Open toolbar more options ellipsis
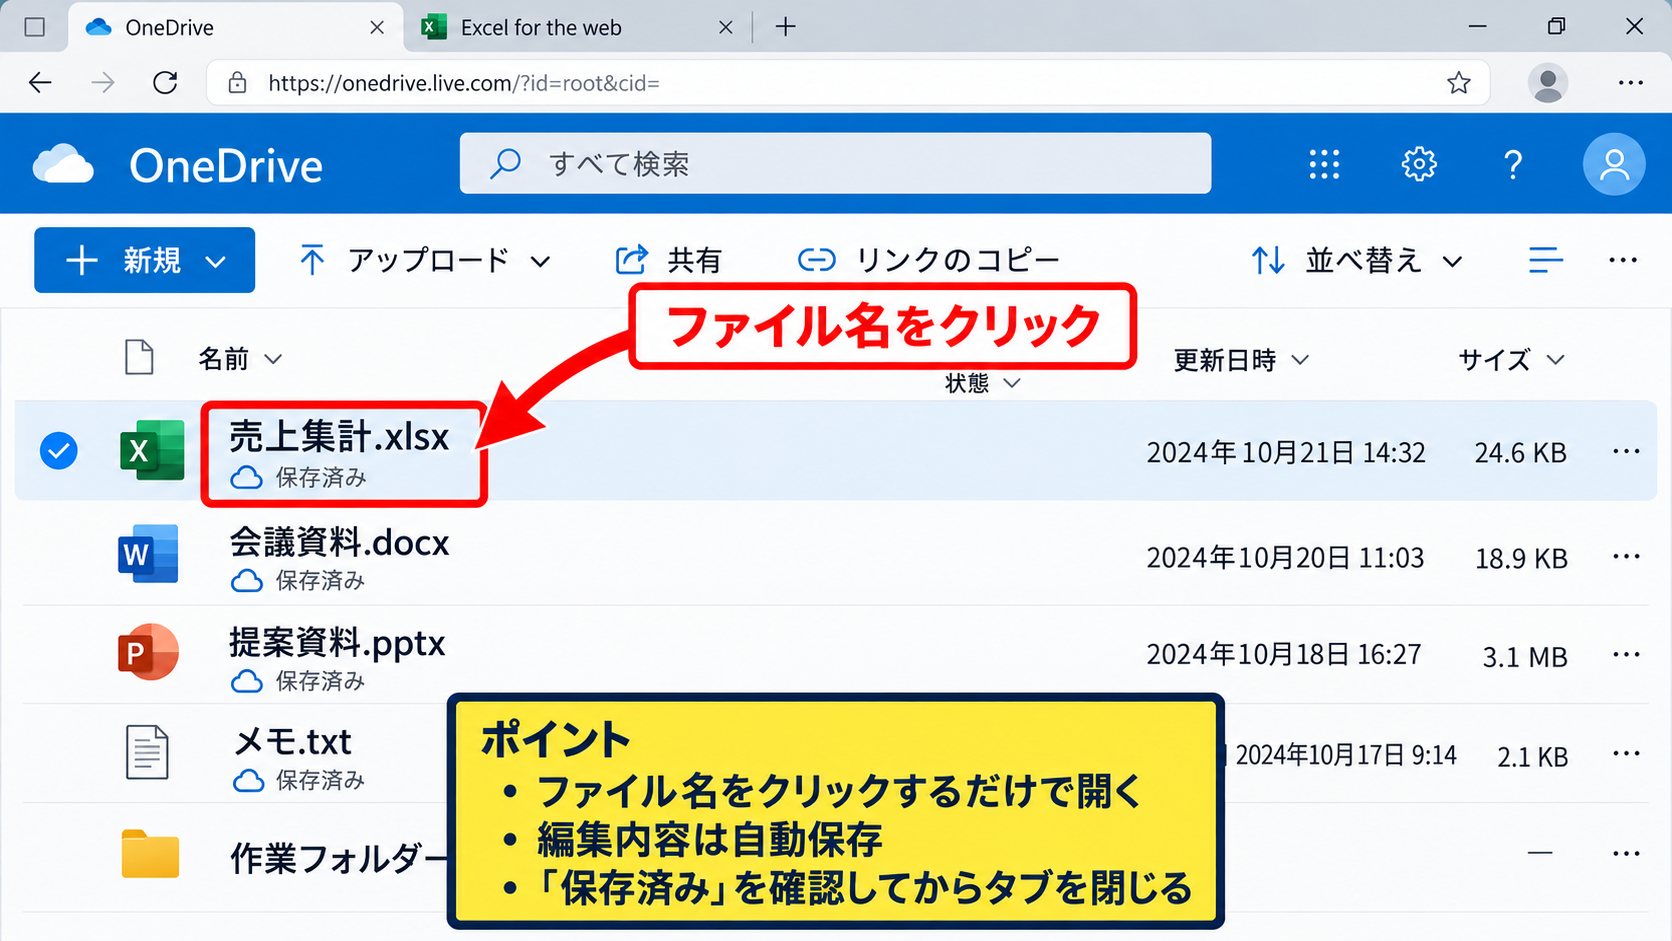The height and width of the screenshot is (941, 1672). click(x=1623, y=260)
